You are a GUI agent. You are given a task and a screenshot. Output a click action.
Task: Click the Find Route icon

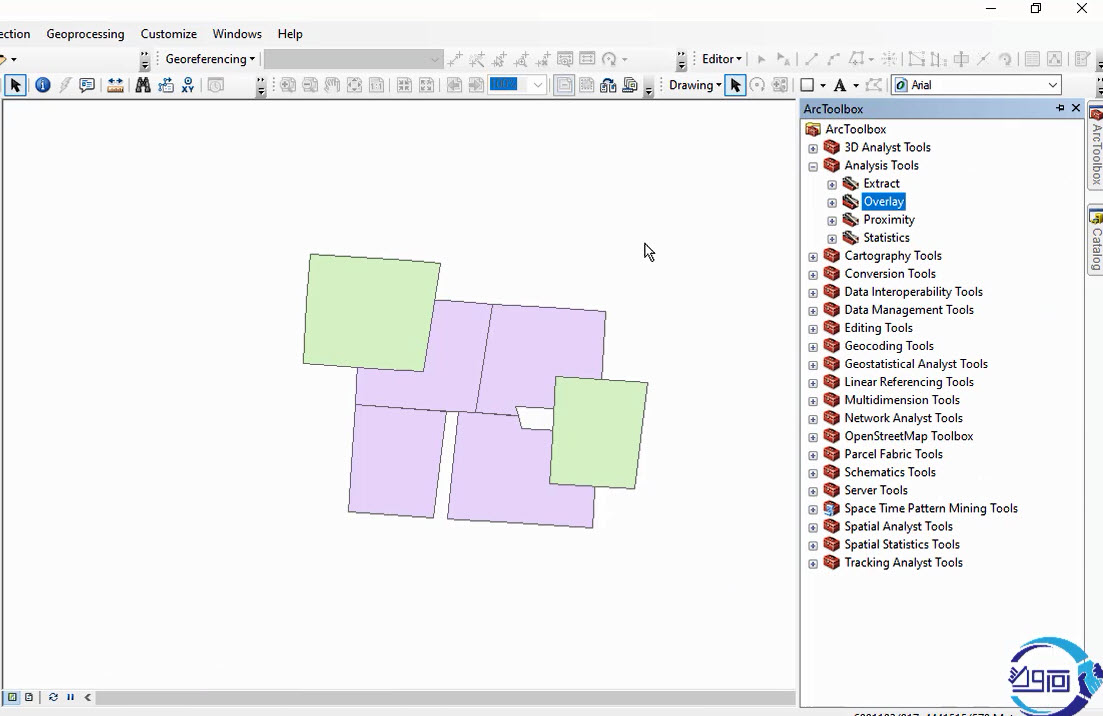[x=165, y=86]
